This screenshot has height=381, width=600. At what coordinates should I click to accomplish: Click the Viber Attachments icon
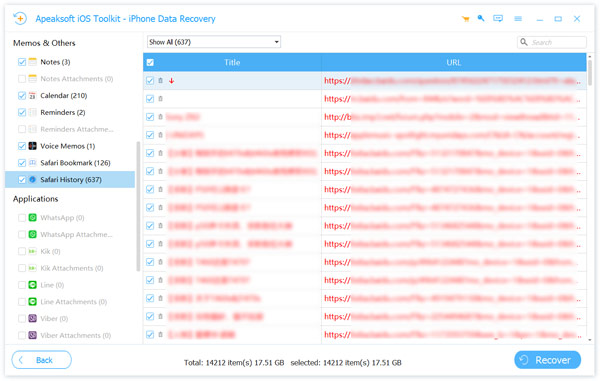pyautogui.click(x=33, y=335)
